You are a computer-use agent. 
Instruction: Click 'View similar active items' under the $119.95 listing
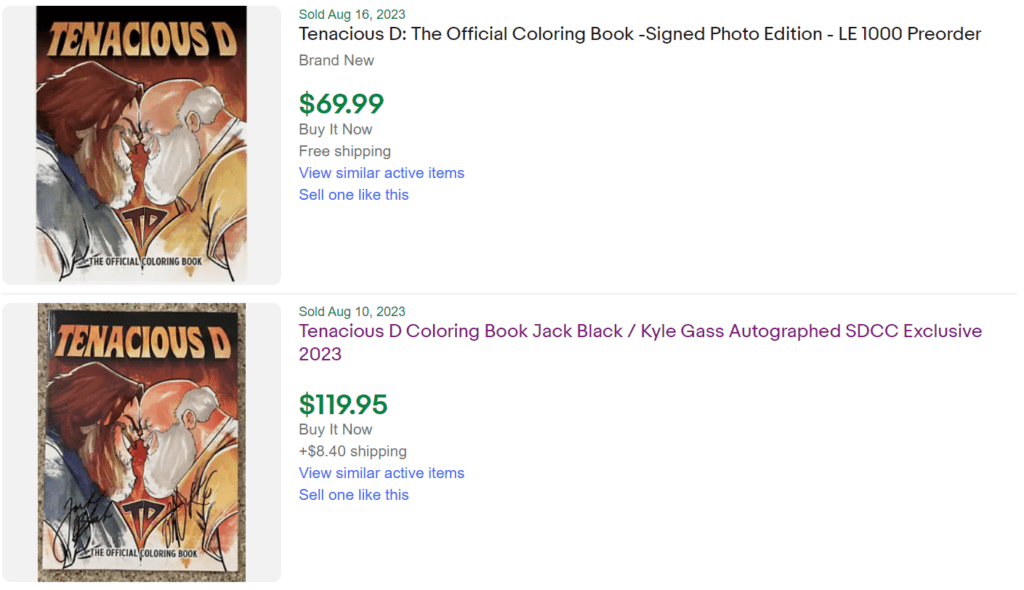point(381,472)
